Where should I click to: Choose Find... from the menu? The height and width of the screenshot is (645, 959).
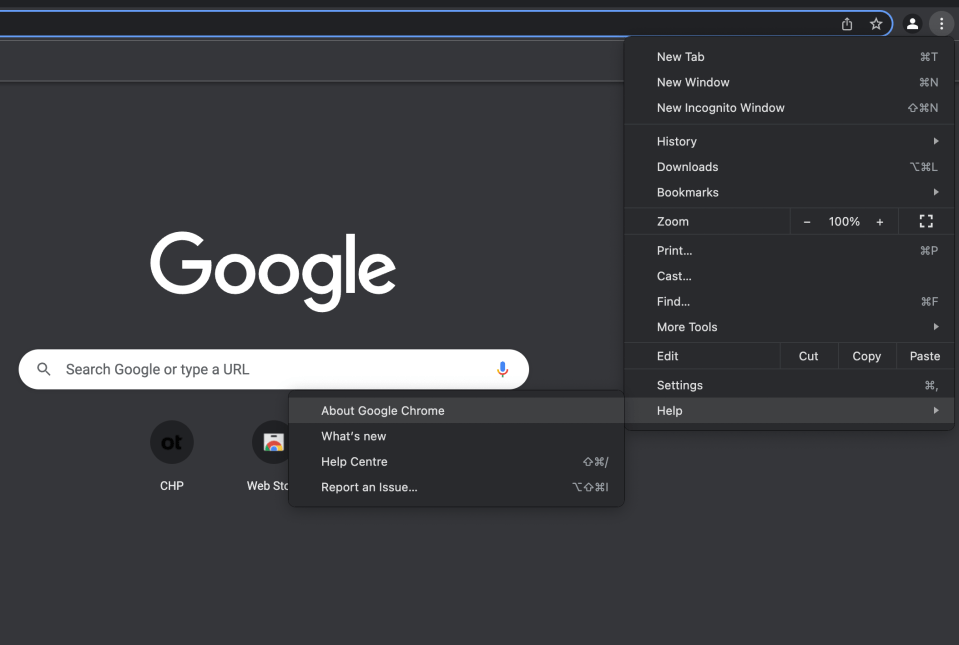coord(789,301)
